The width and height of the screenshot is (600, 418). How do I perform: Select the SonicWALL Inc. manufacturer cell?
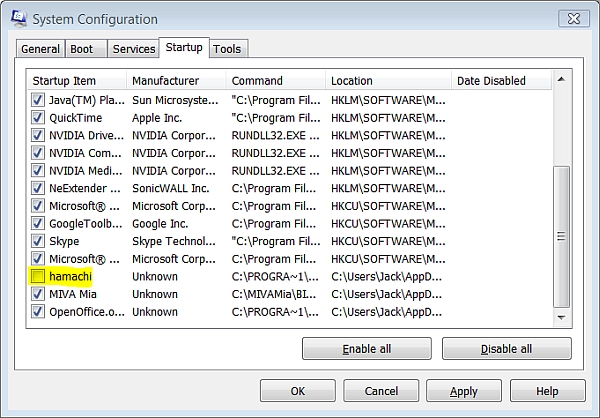[171, 188]
